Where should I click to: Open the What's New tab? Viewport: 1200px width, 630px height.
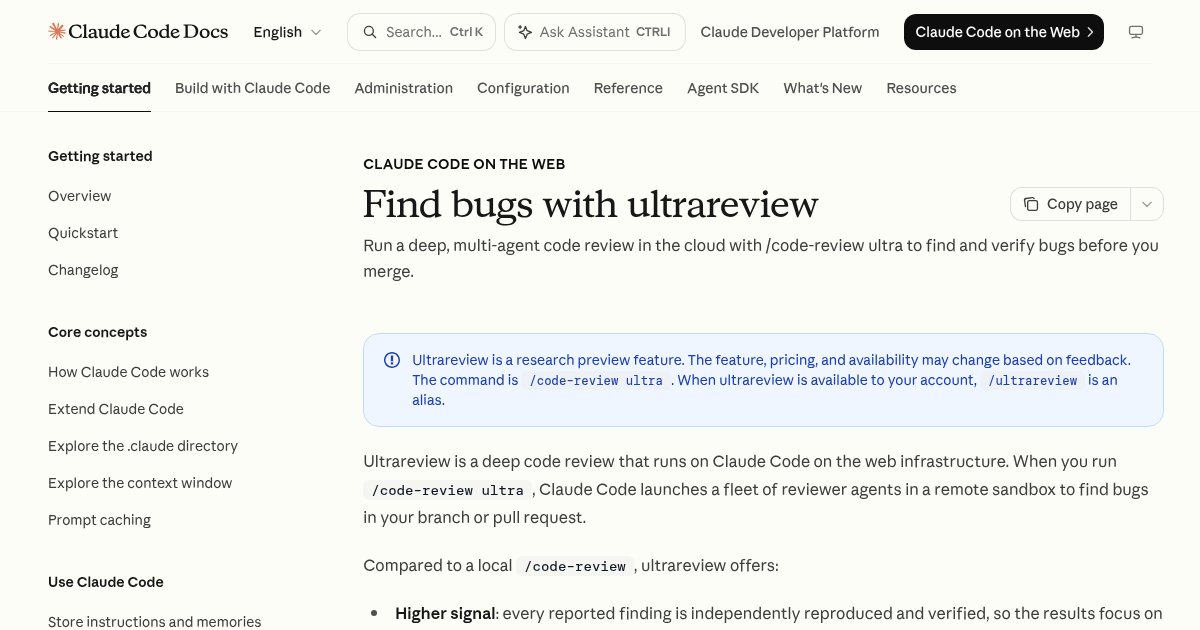822,88
